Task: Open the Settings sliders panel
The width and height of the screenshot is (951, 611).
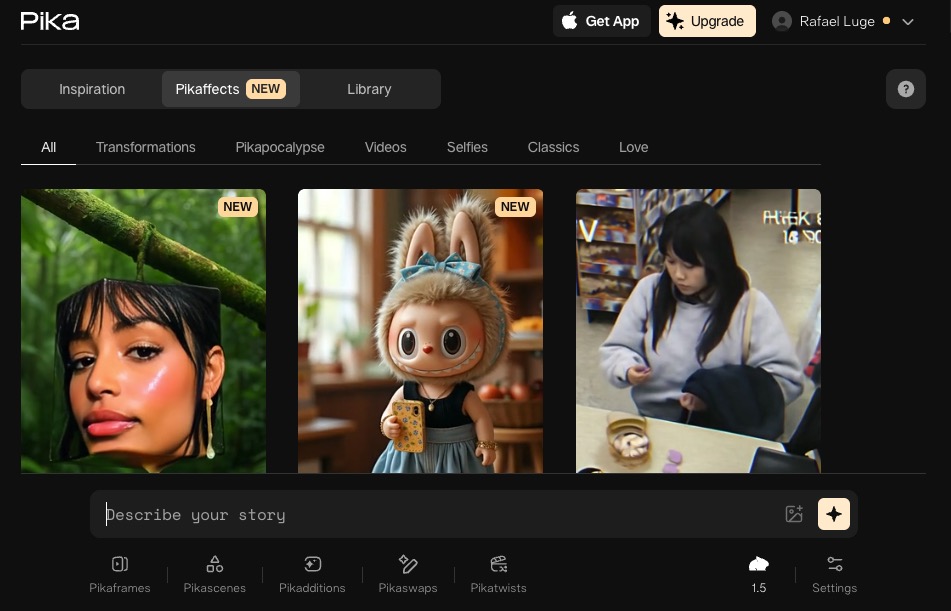Action: 834,574
